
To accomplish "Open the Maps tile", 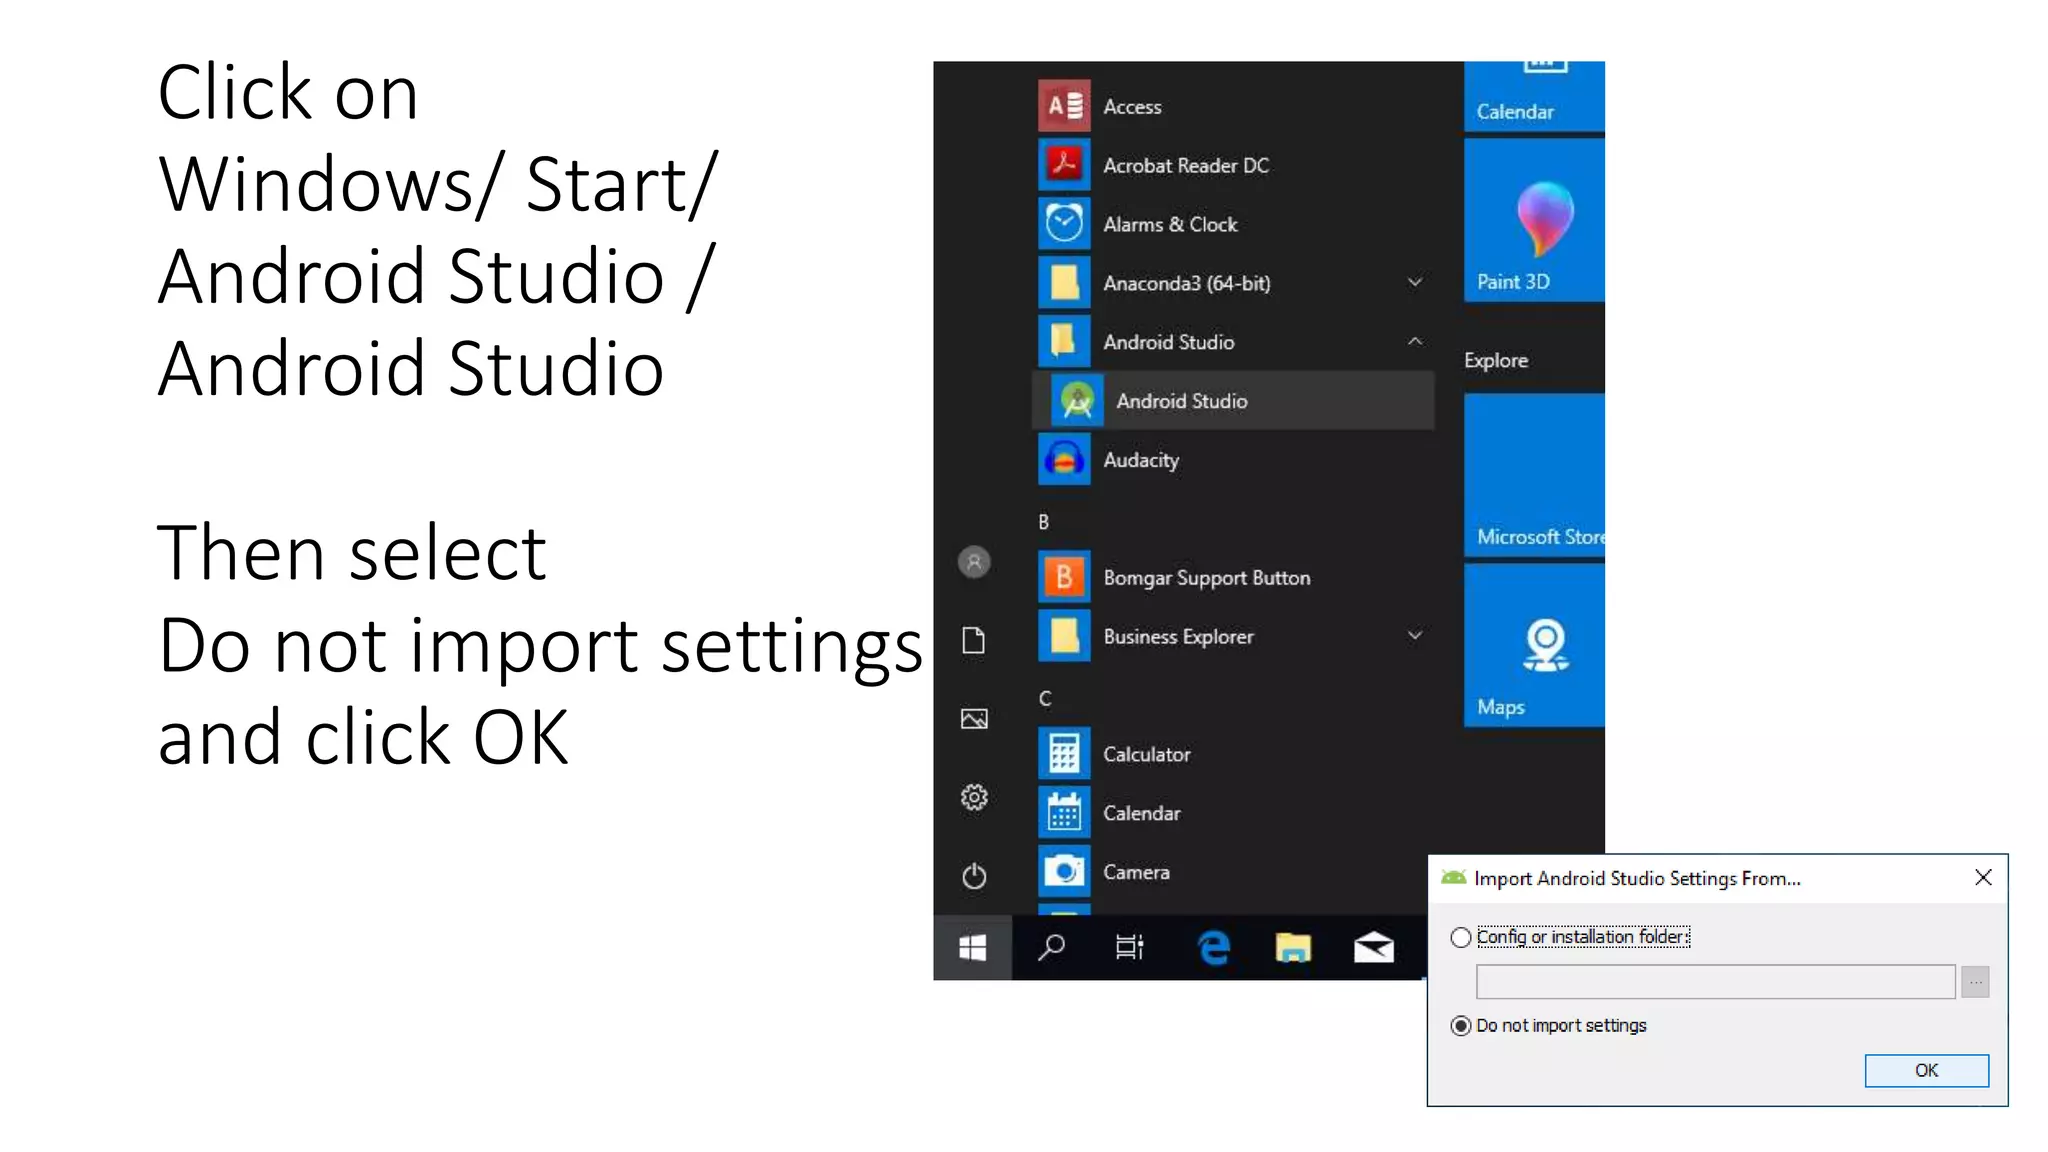I will [x=1534, y=647].
